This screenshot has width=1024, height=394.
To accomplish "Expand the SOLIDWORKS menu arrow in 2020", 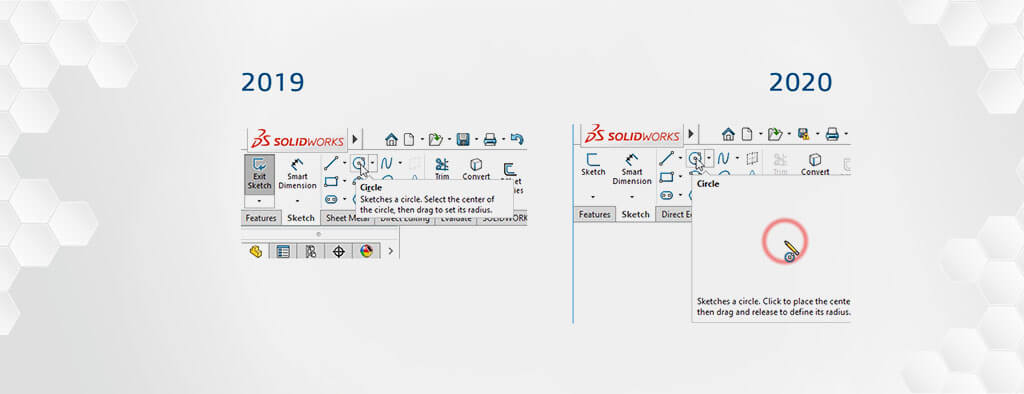I will (692, 135).
